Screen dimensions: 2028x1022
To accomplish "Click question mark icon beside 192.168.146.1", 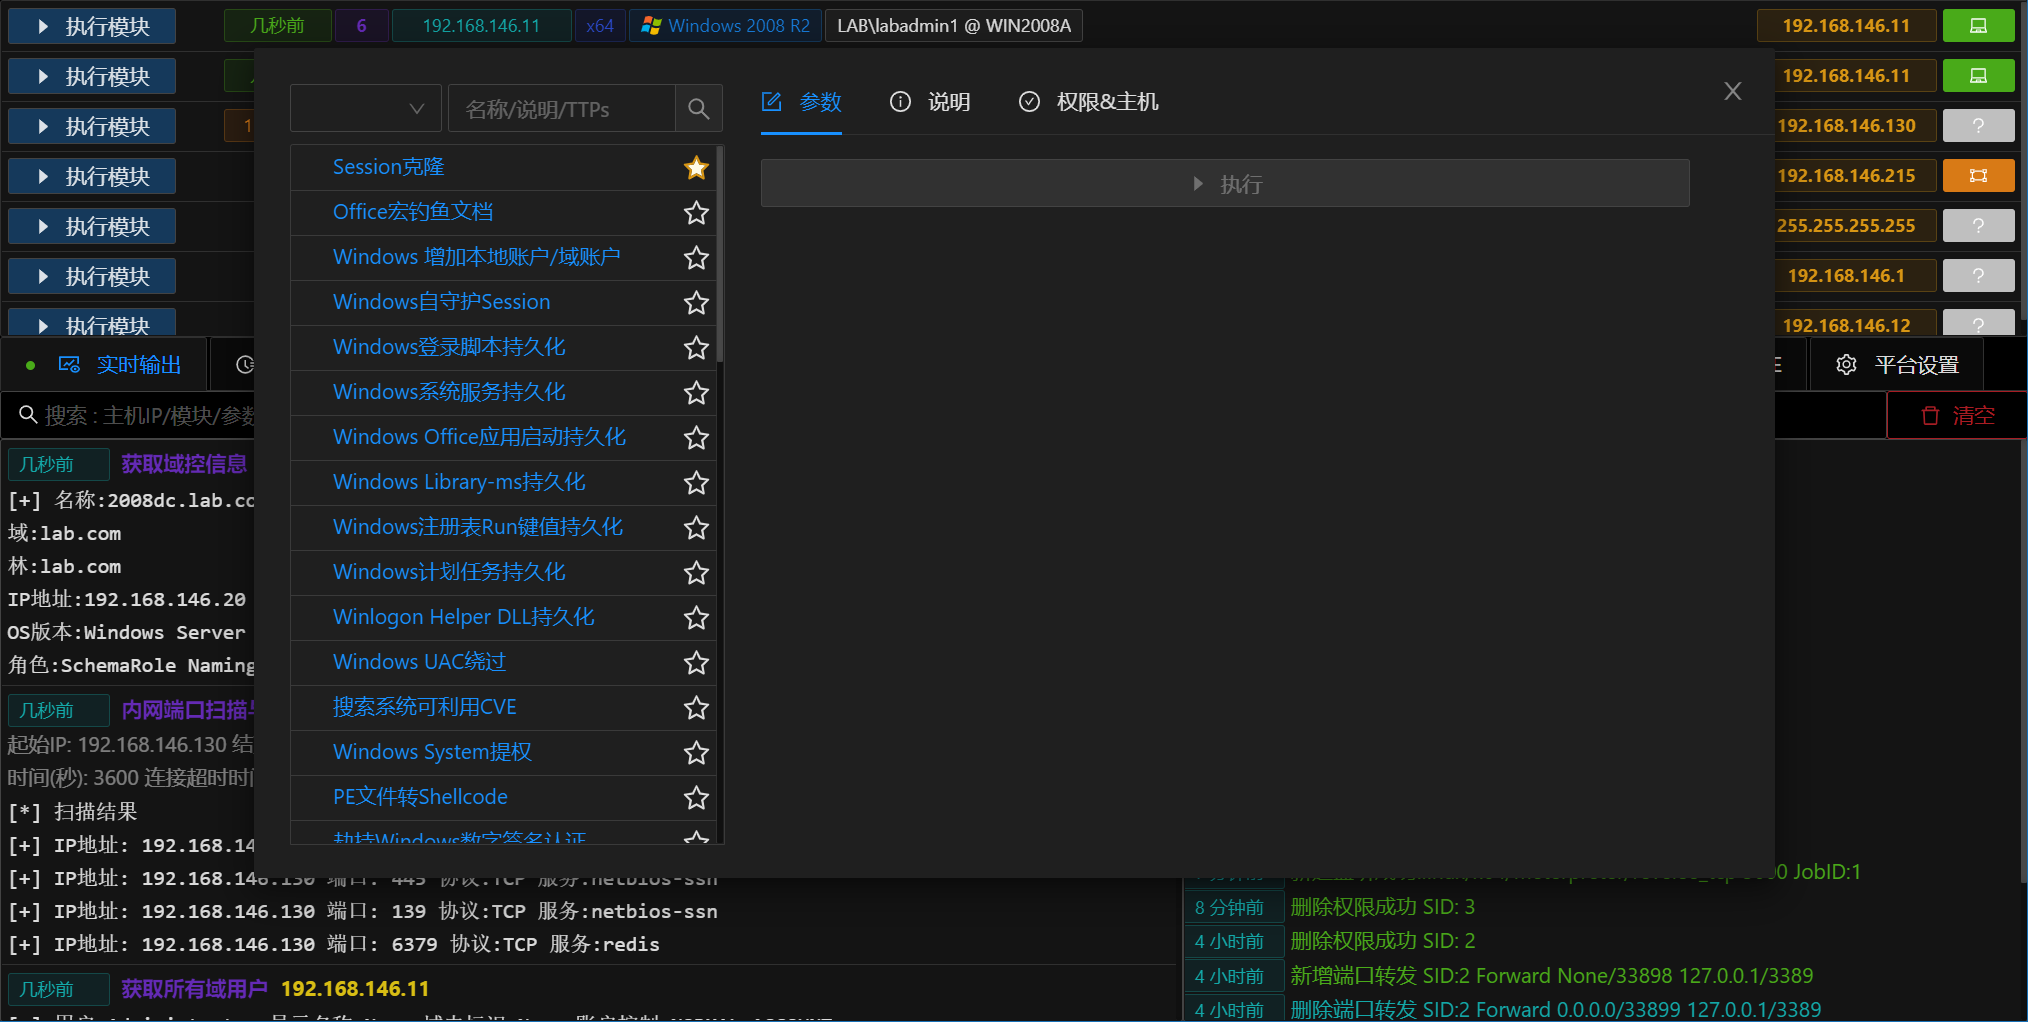I will point(1977,276).
